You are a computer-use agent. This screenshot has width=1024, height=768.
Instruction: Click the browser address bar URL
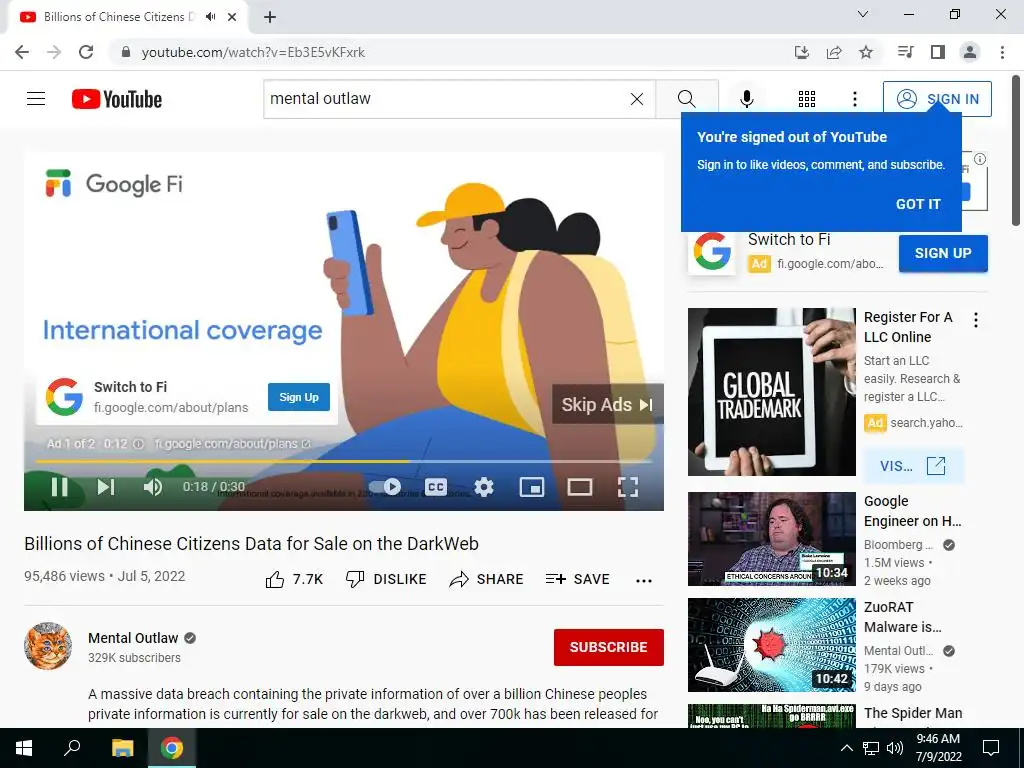253,52
